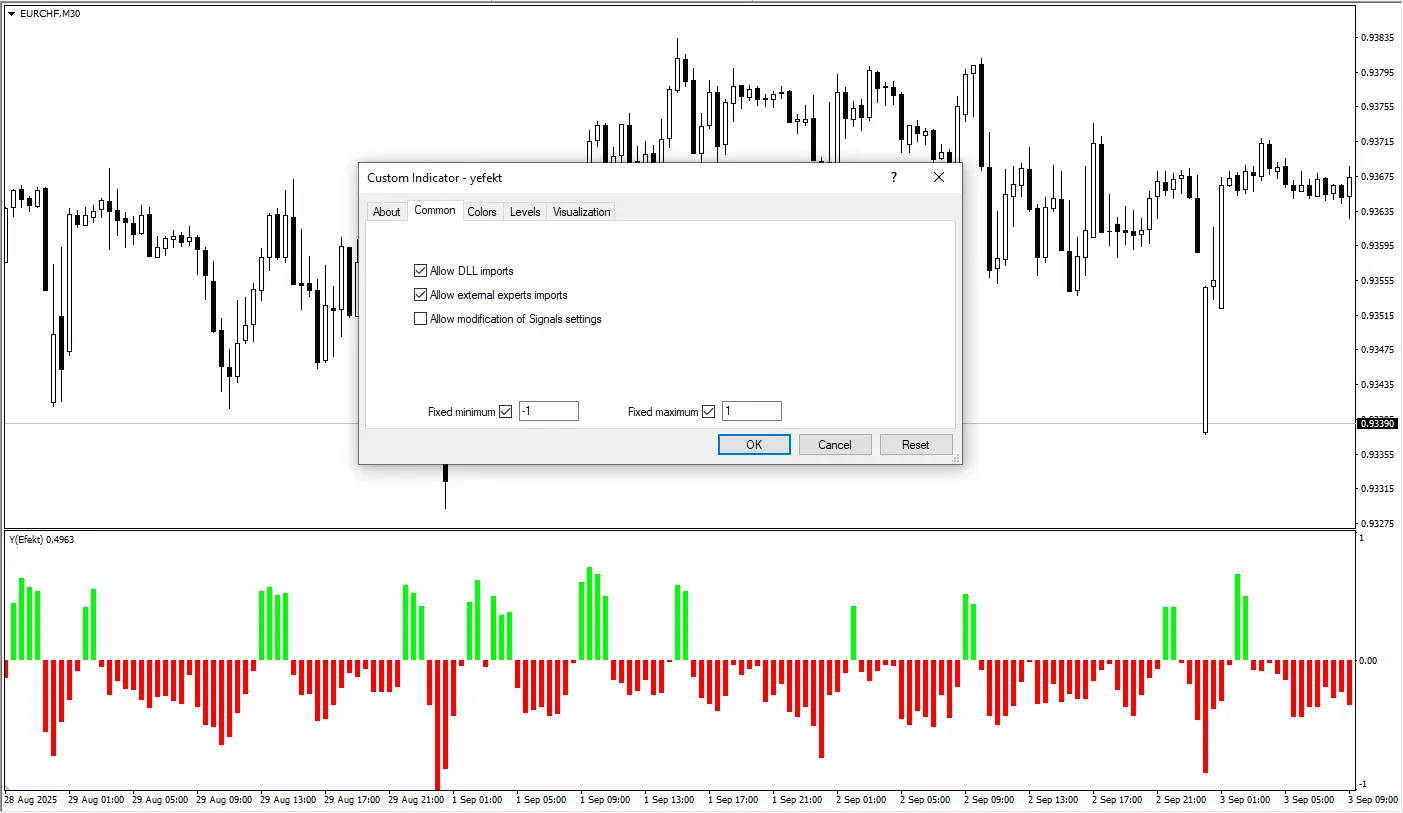Switch to the About tab
Screen dimensions: 1403x813
pyautogui.click(x=386, y=212)
